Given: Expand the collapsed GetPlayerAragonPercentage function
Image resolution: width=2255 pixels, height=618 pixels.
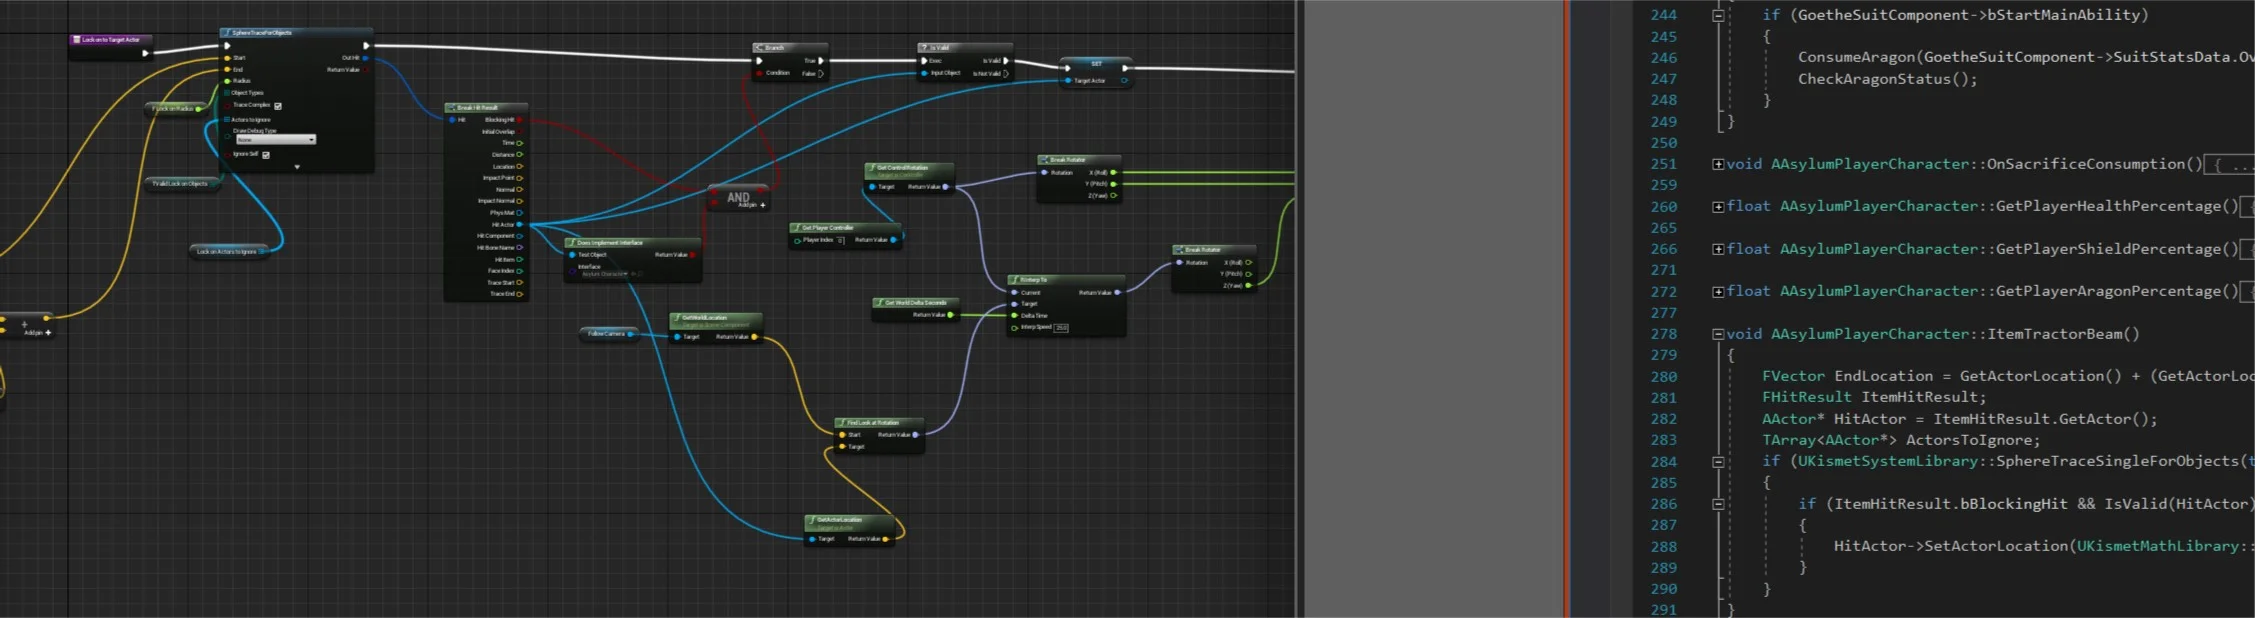Looking at the screenshot, I should (x=1718, y=292).
